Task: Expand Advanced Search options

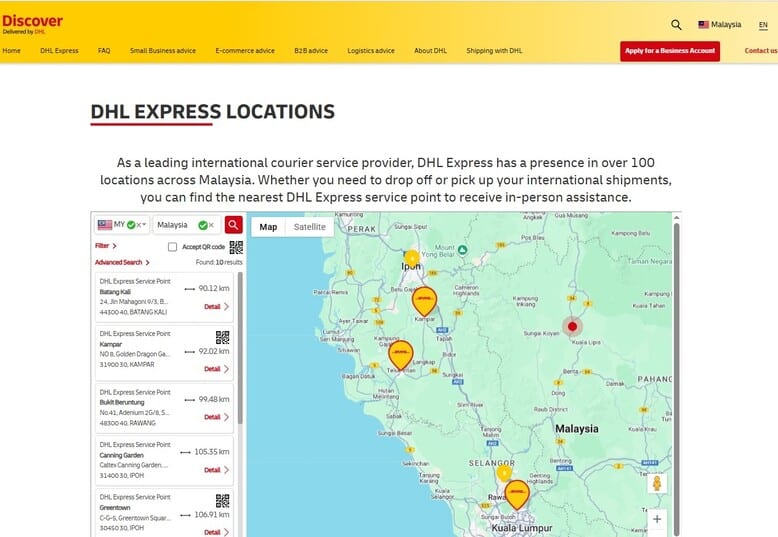Action: (122, 262)
